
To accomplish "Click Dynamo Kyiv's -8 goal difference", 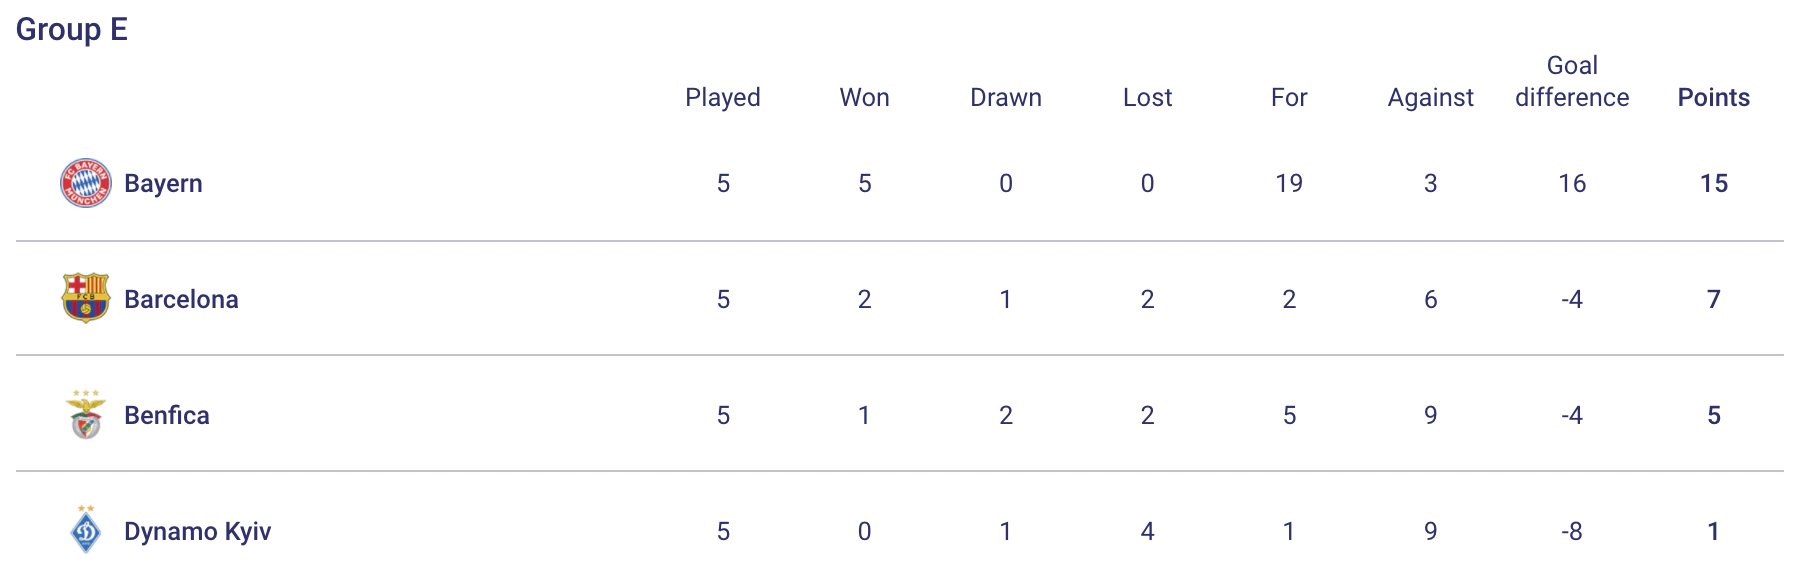I will click(1572, 532).
